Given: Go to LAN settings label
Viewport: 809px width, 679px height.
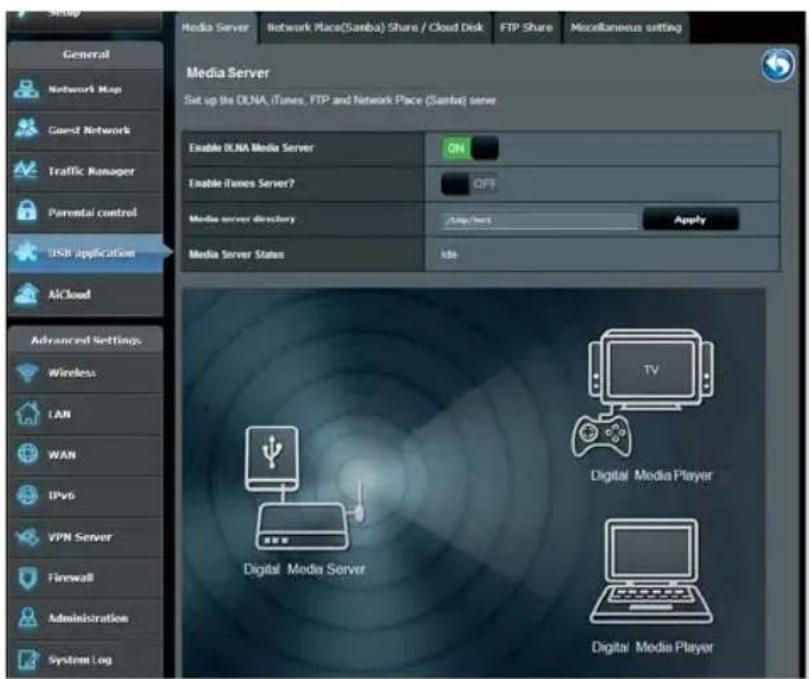Looking at the screenshot, I should point(59,414).
